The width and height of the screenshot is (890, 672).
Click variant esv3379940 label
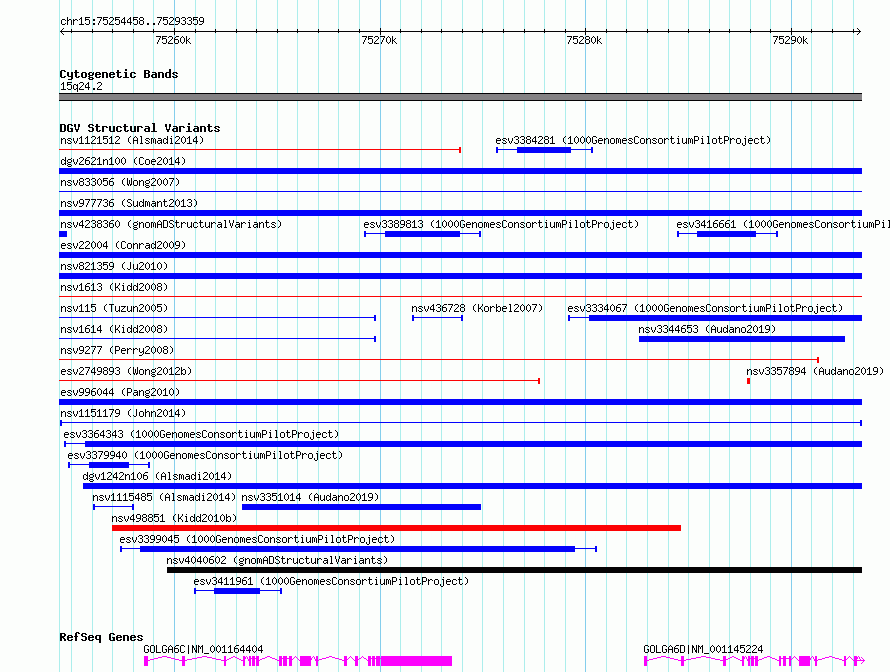point(205,455)
